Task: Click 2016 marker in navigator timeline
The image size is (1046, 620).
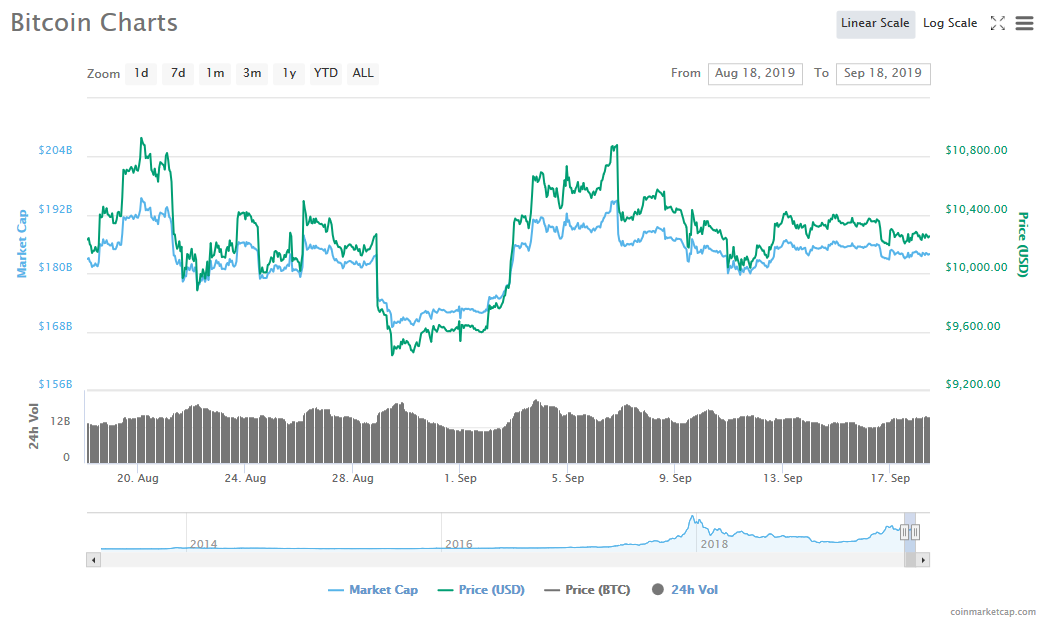Action: [459, 544]
